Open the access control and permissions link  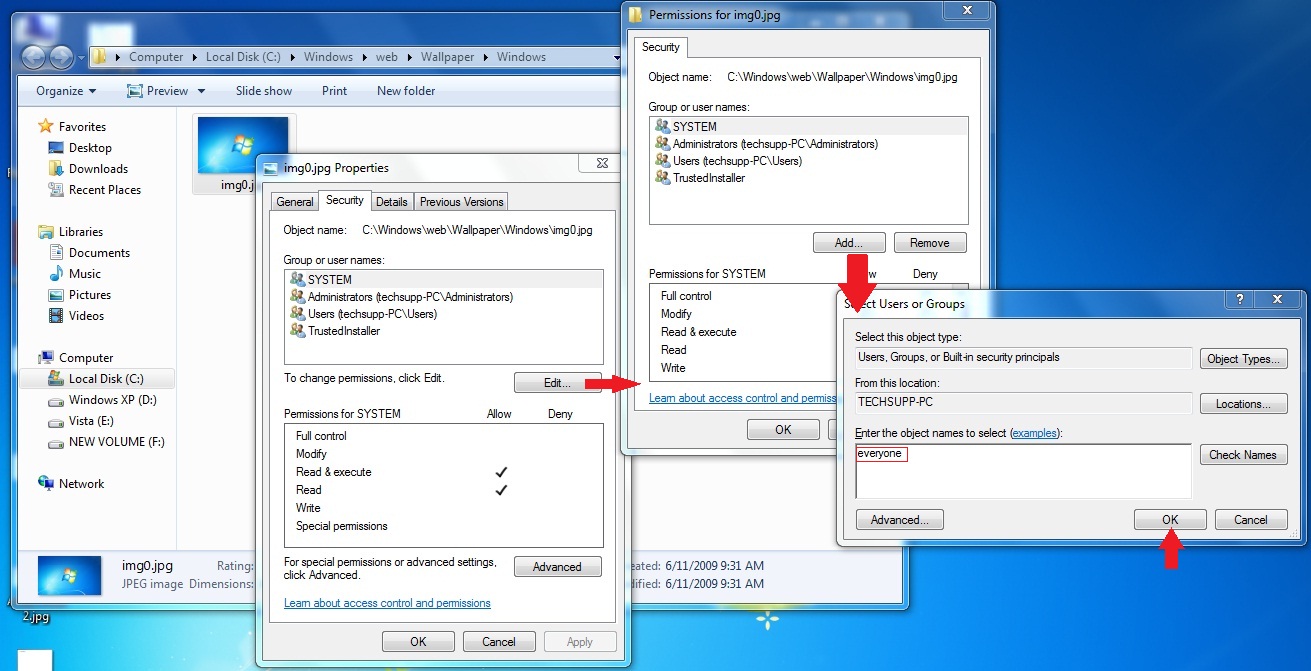click(387, 603)
